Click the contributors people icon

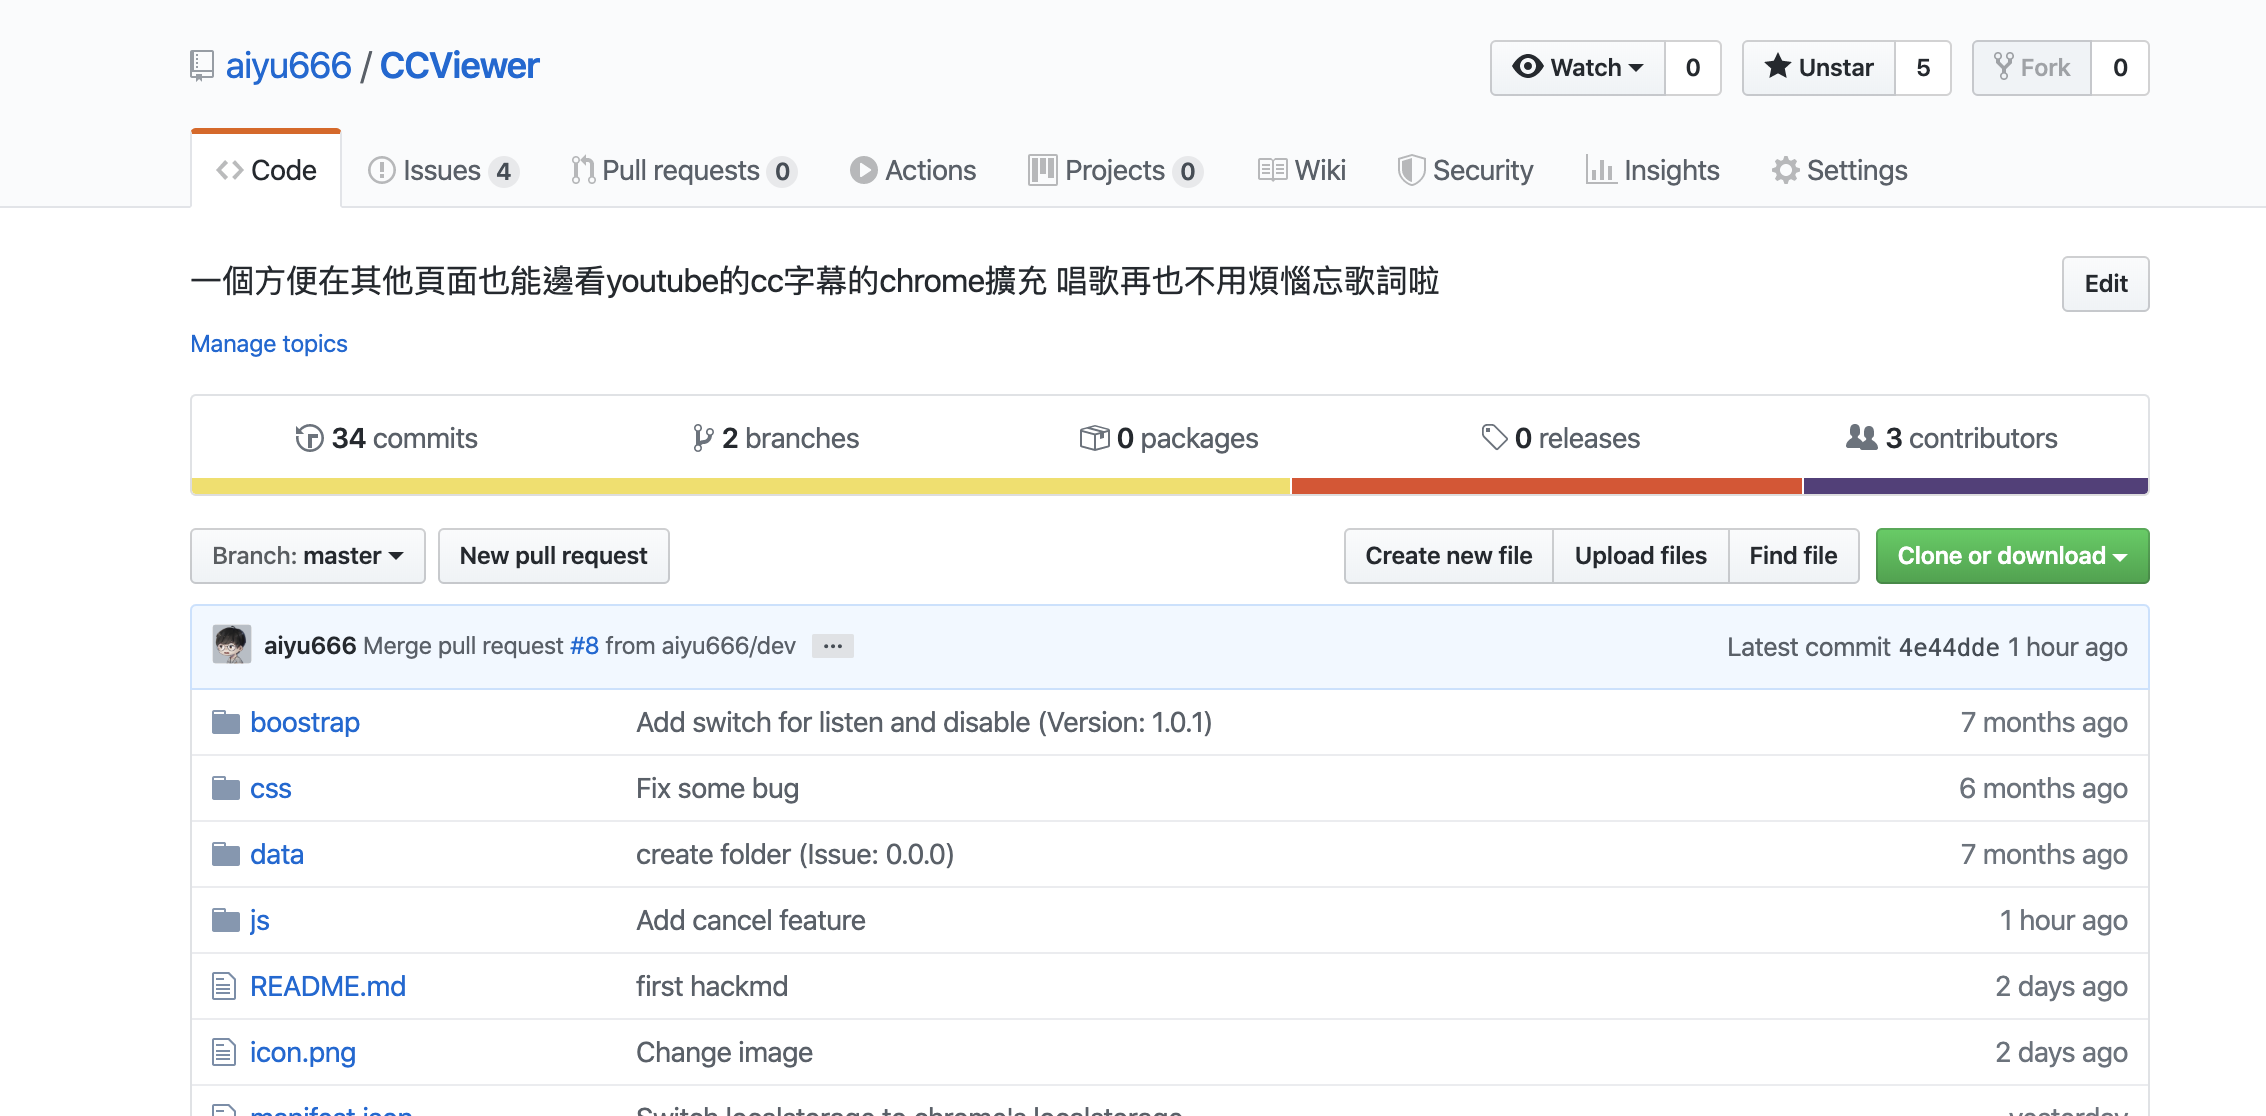[x=1861, y=437]
